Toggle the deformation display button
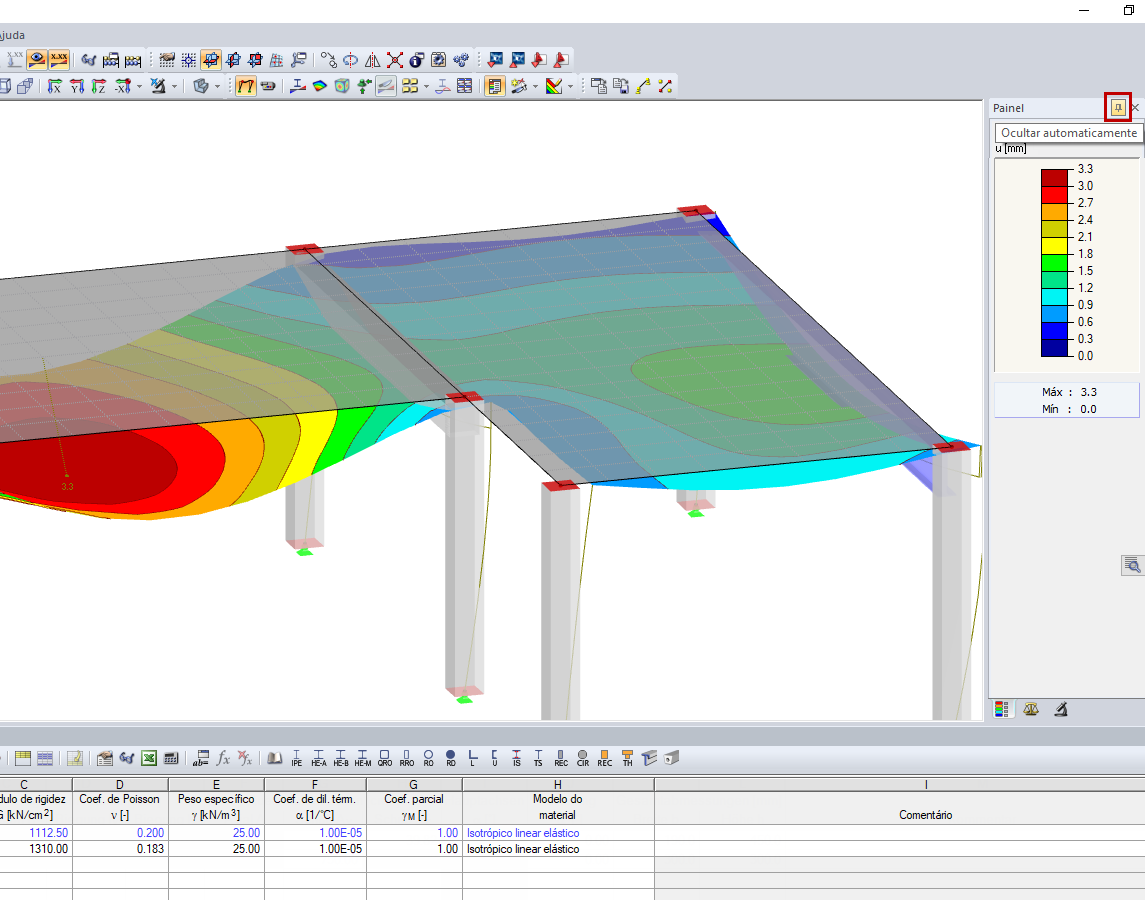The height and width of the screenshot is (900, 1145). pos(245,86)
